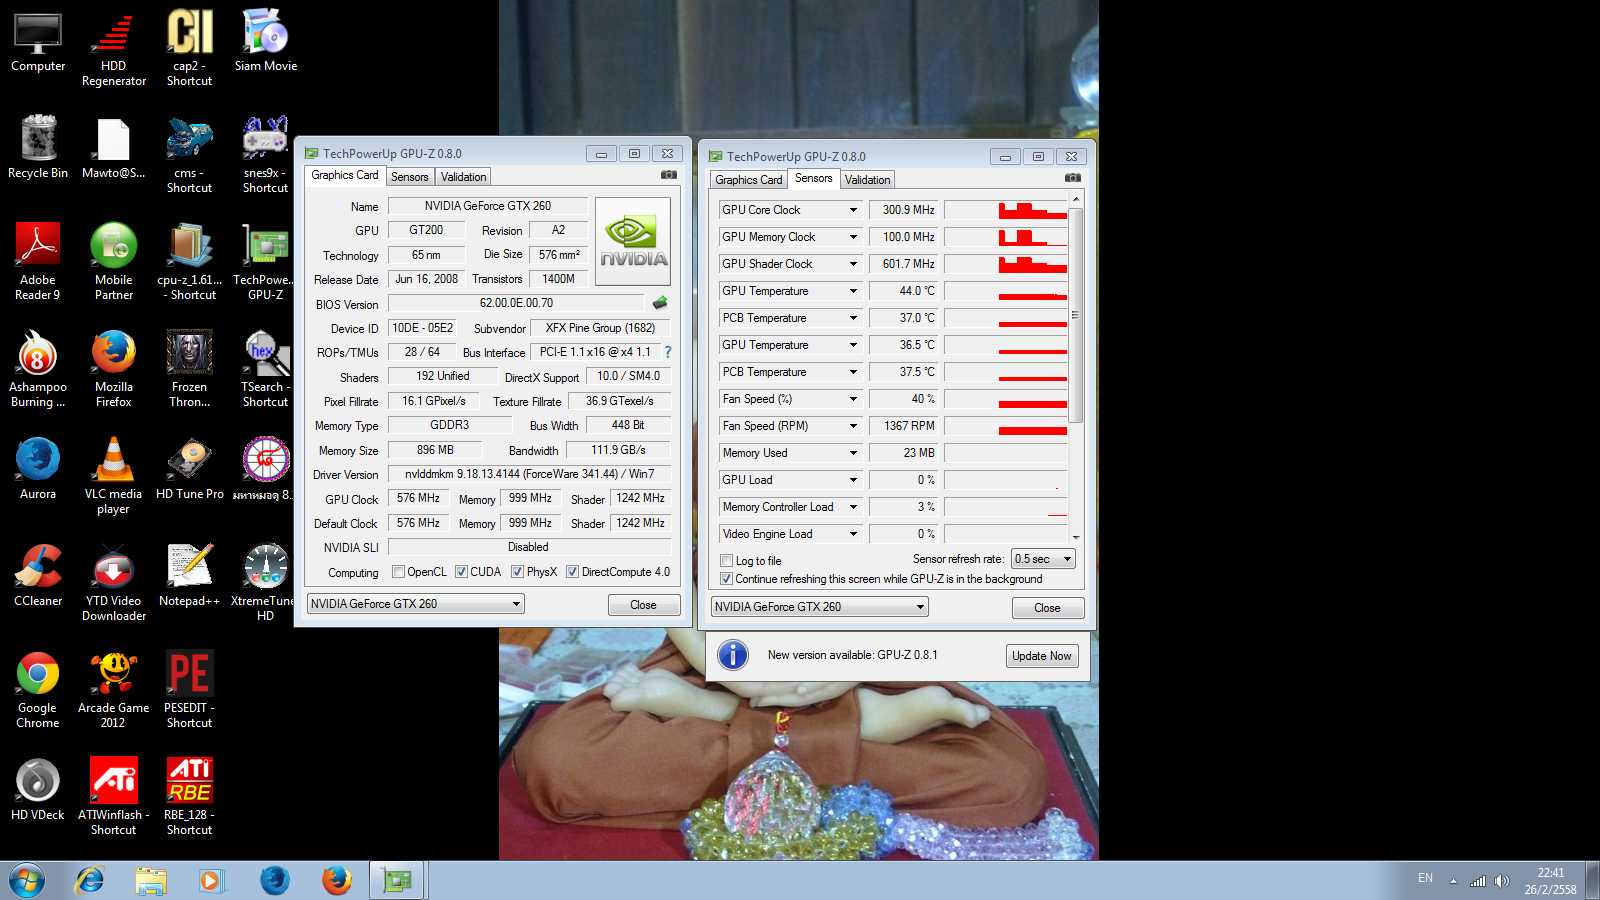Open the RBE_128 shortcut icon
Viewport: 1600px width, 900px height.
(190, 796)
